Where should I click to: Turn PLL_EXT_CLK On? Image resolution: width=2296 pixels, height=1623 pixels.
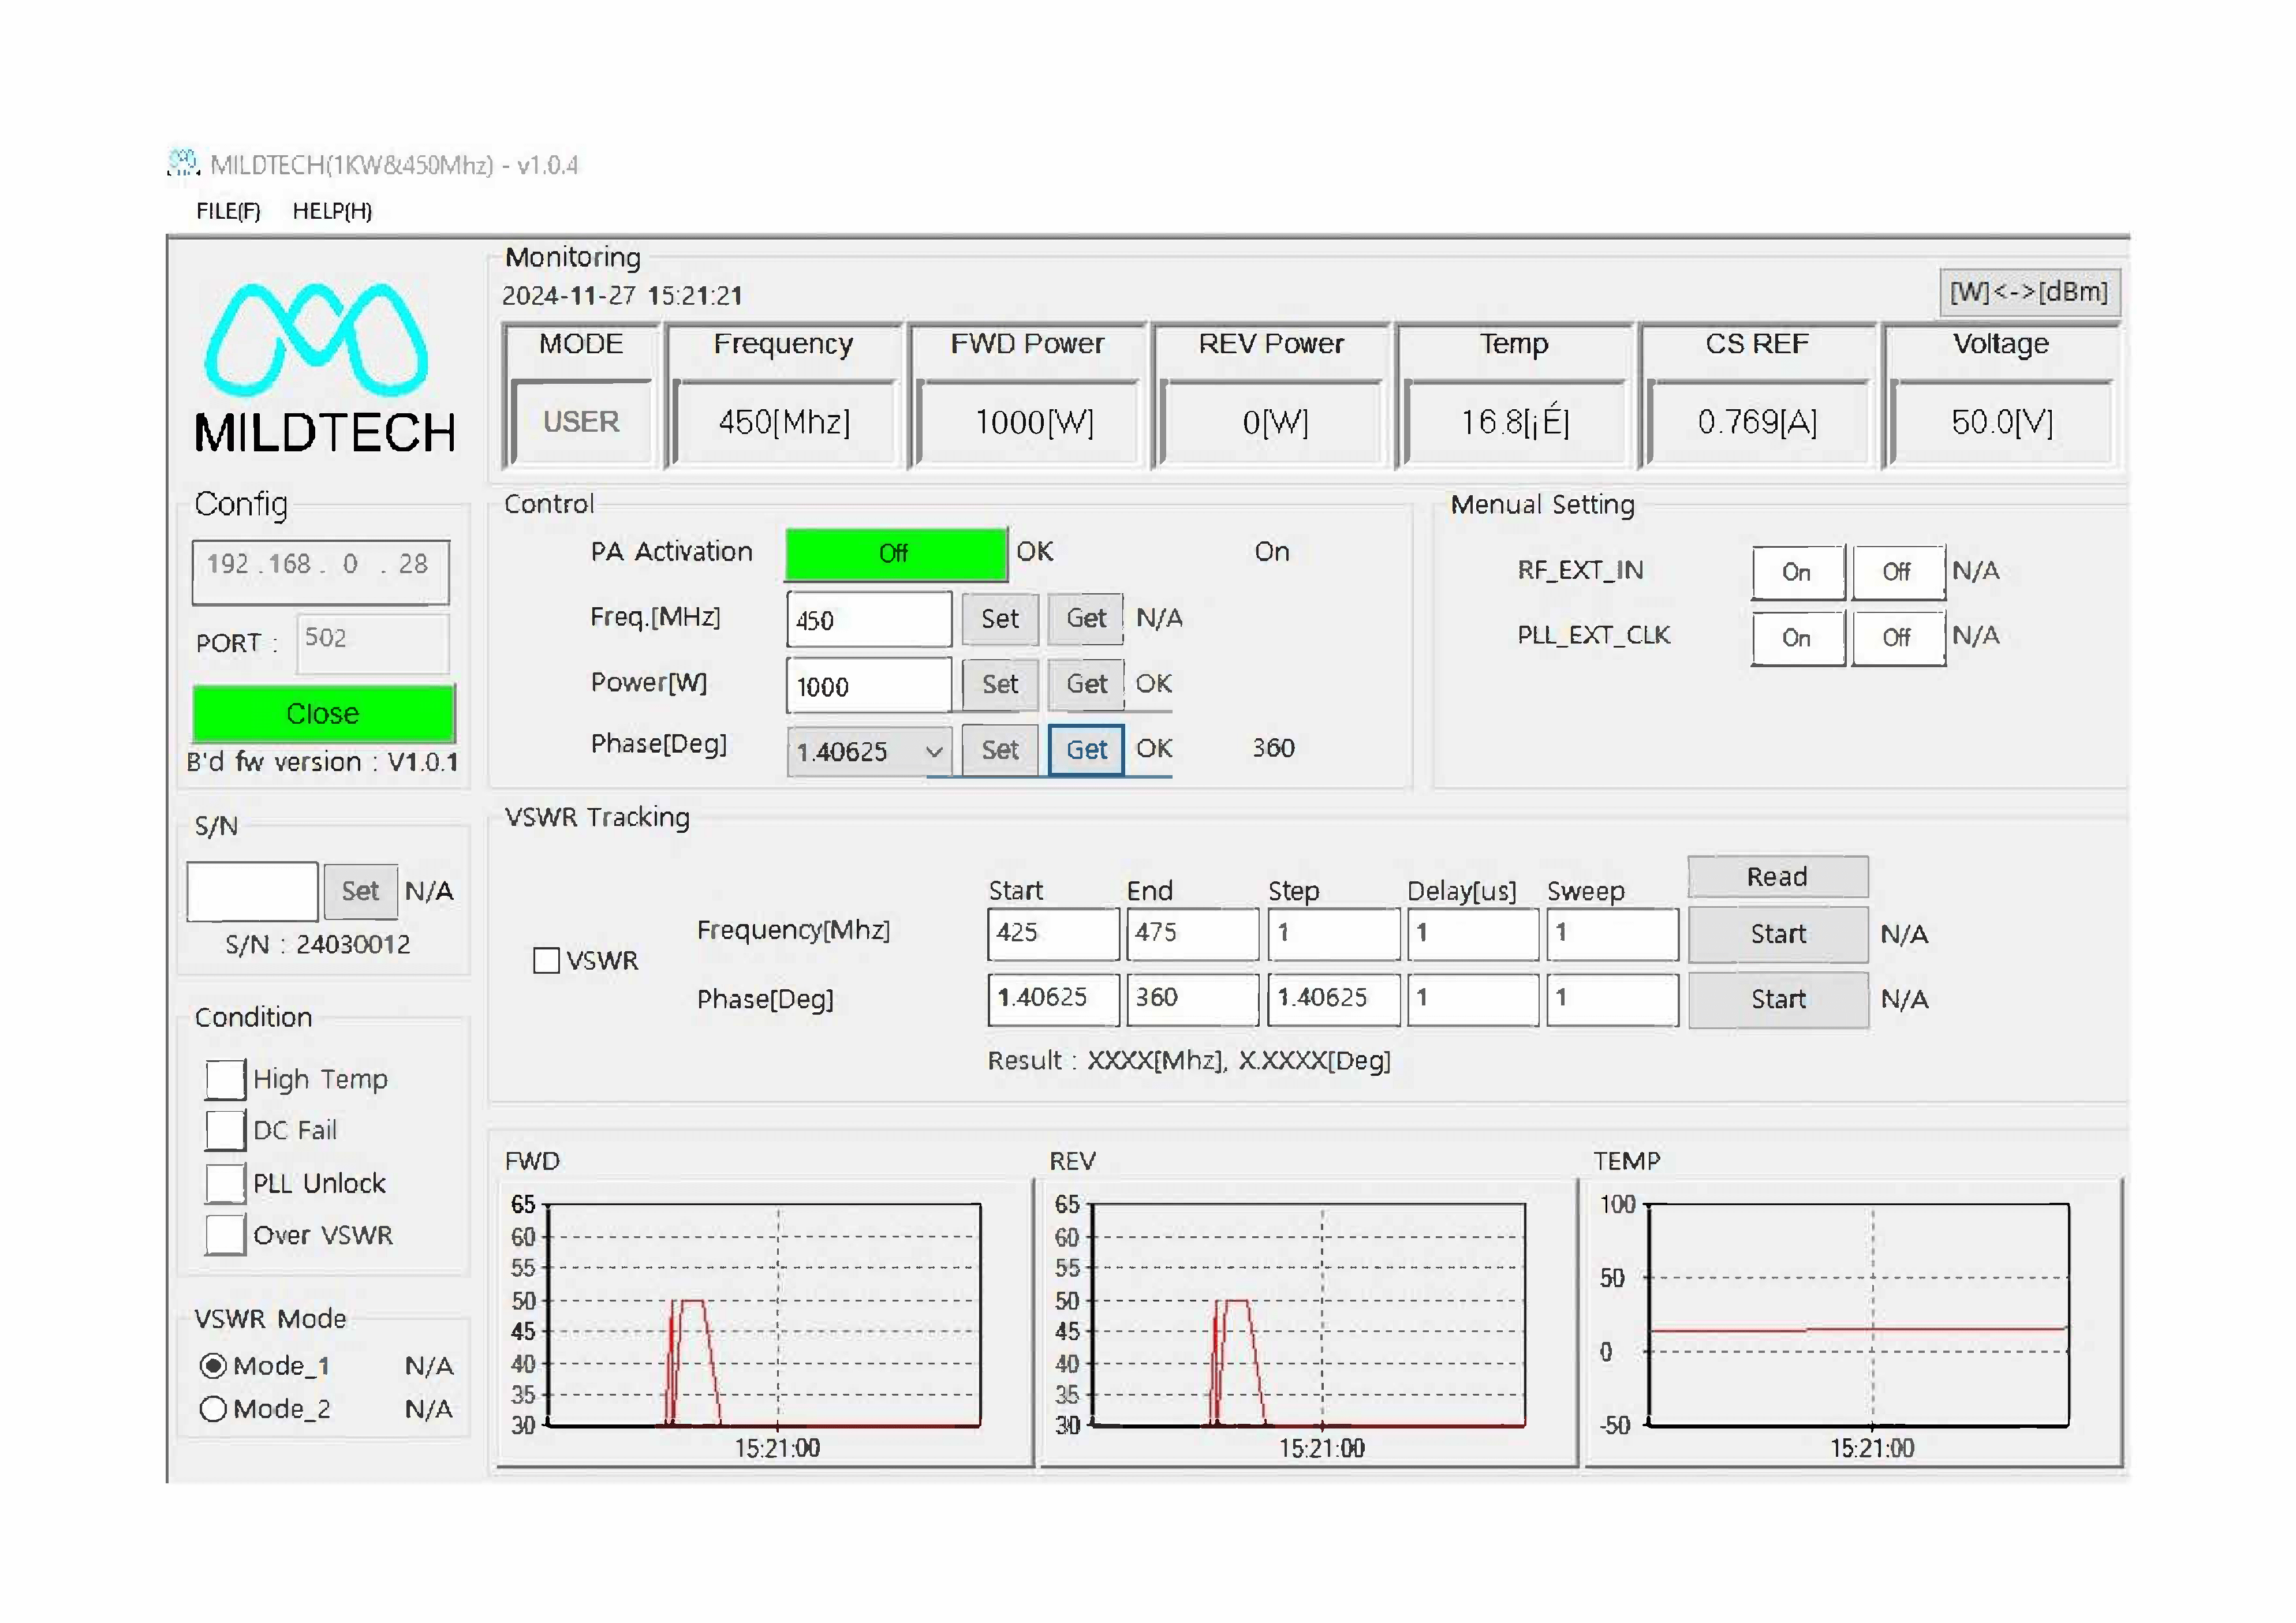1797,638
